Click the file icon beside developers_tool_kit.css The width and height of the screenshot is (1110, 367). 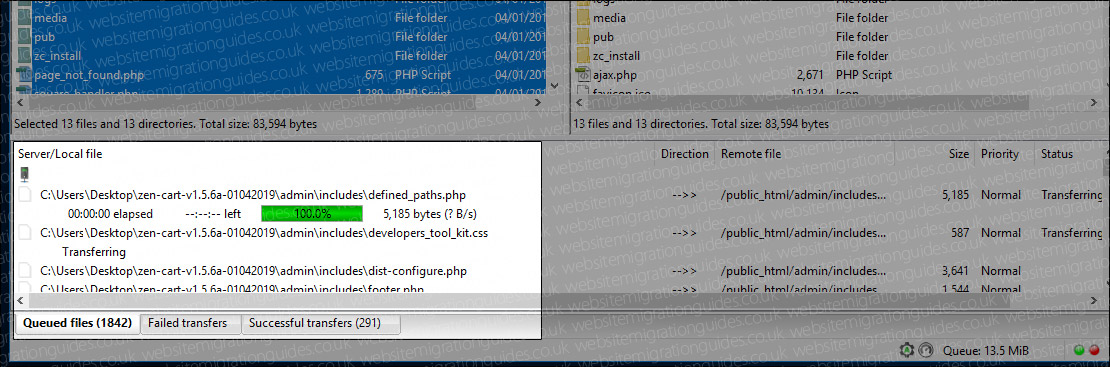(25, 232)
